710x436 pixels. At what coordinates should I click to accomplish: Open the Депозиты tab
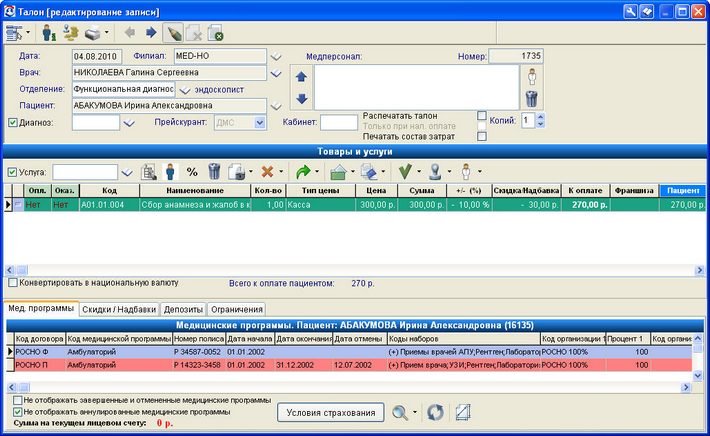point(183,310)
